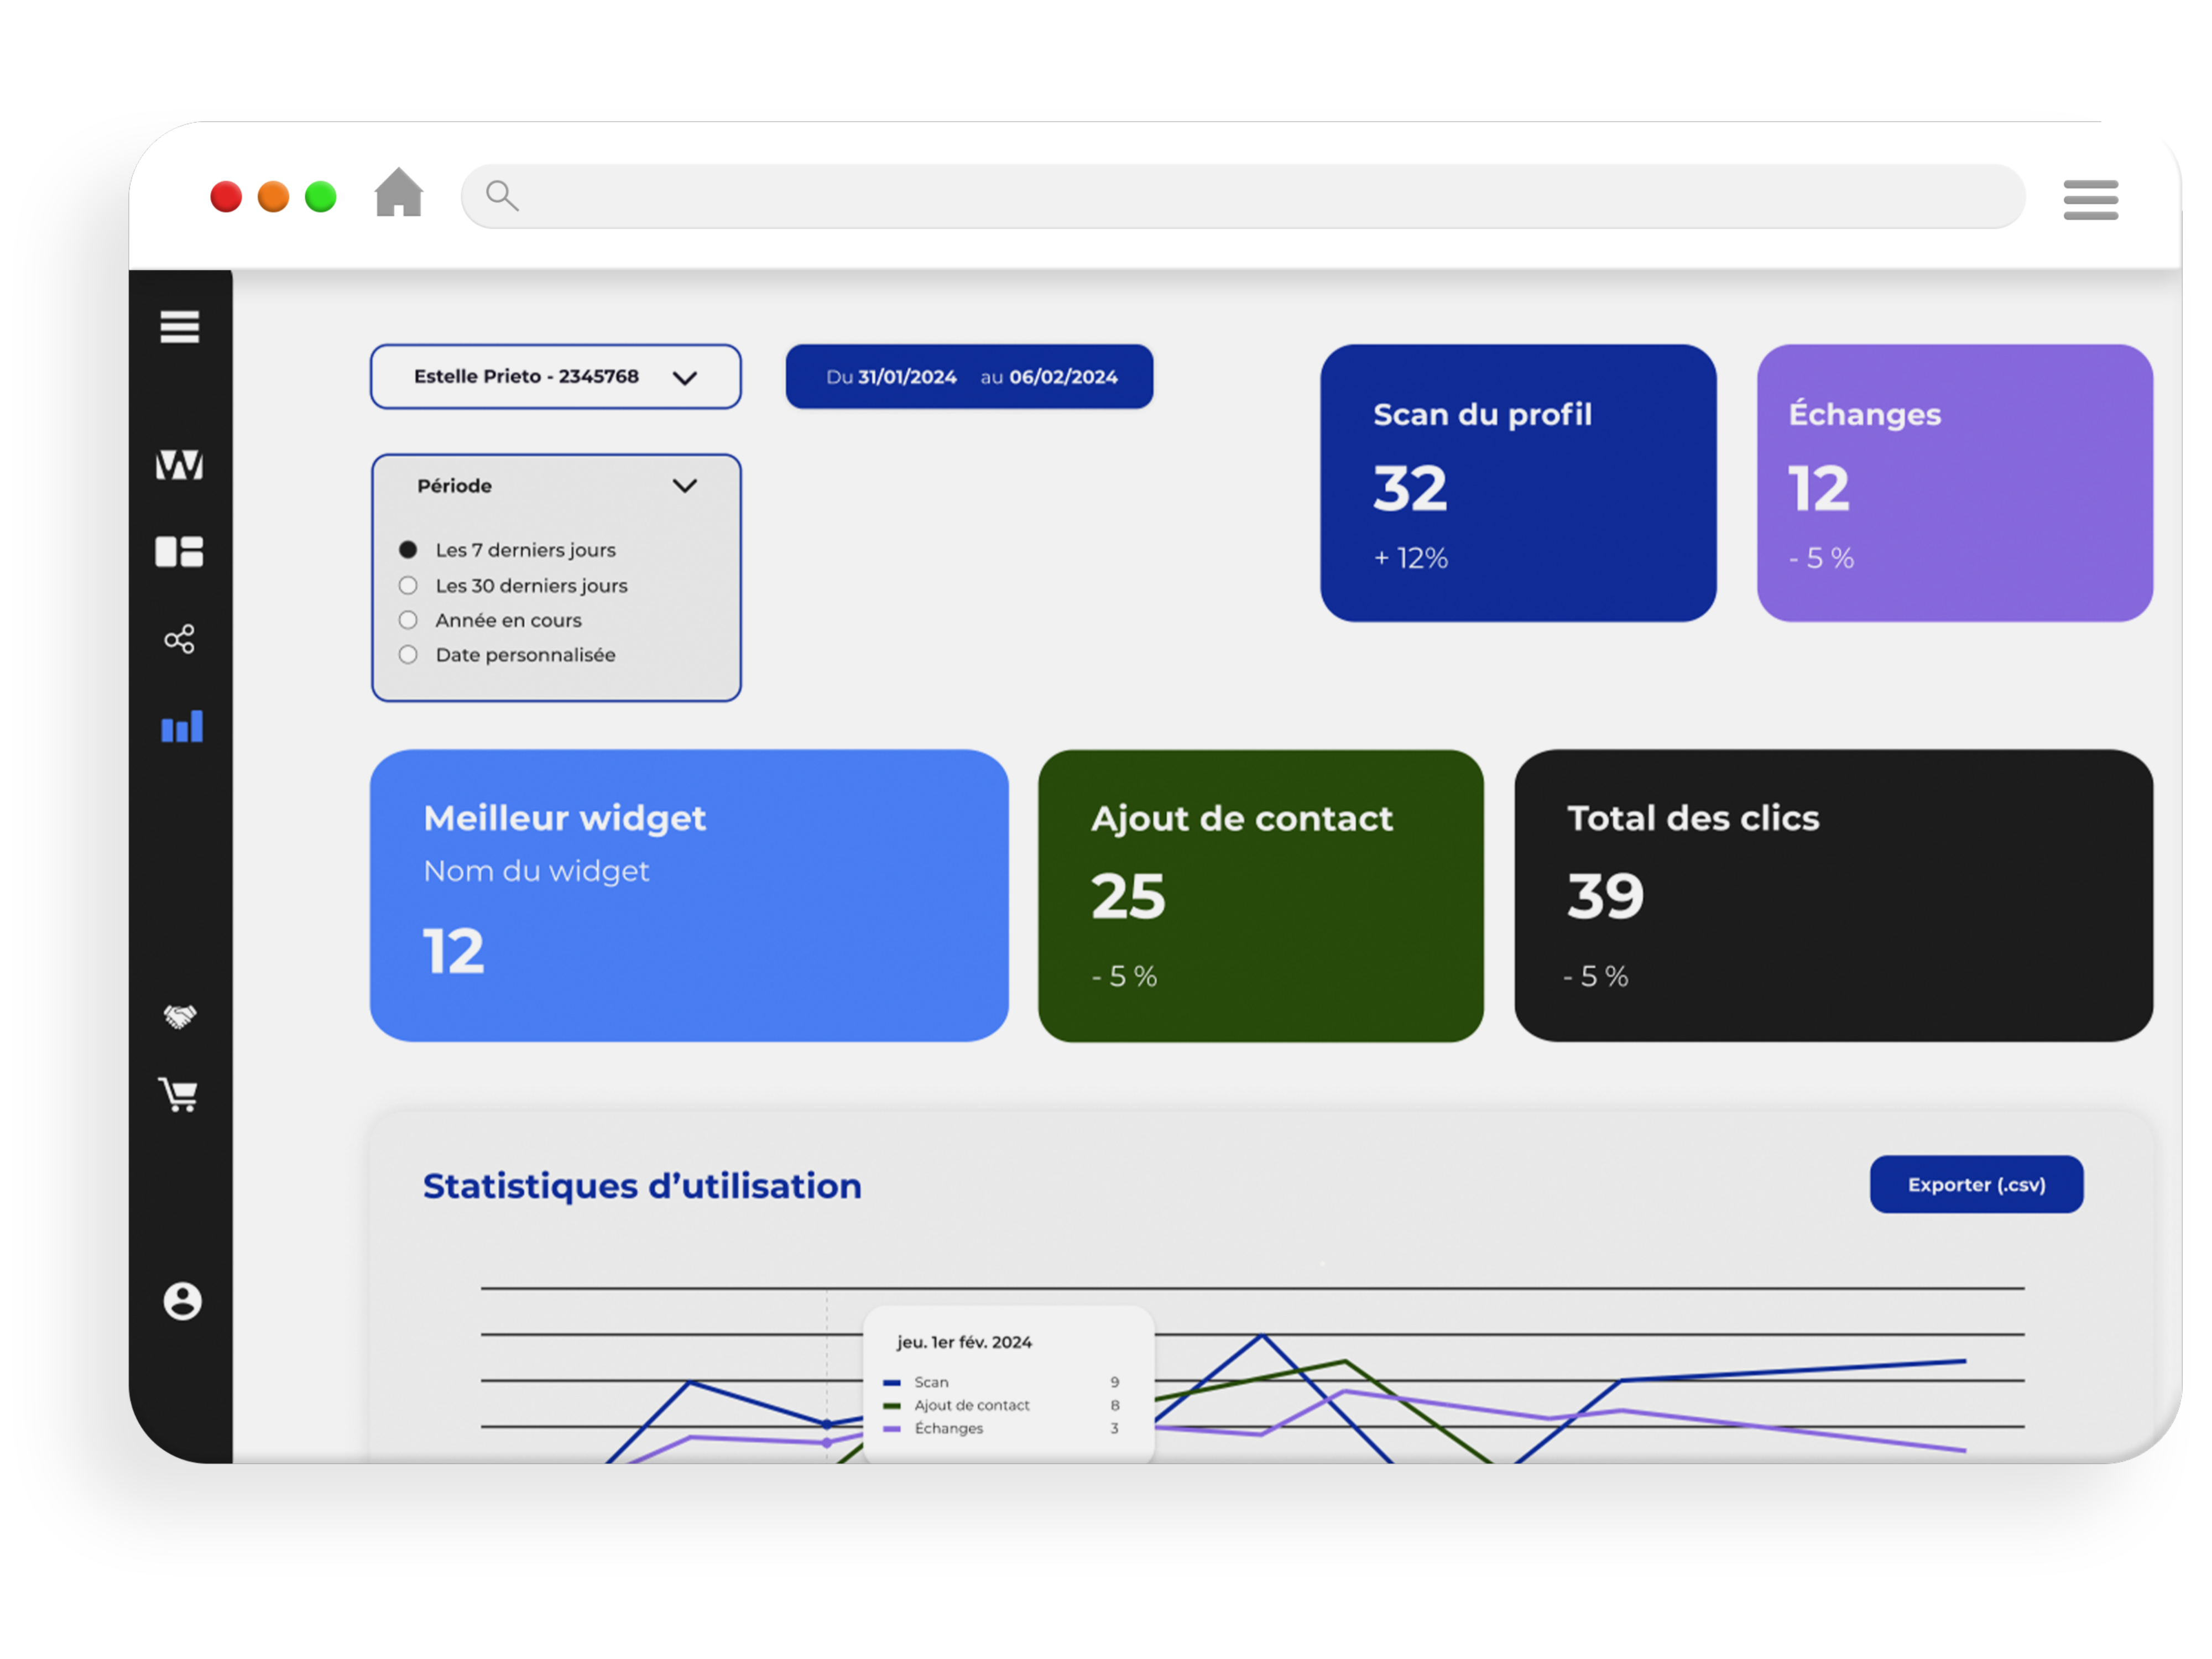Click the W logo icon in sidebar
This screenshot has height=1659, width=2212.
180,465
